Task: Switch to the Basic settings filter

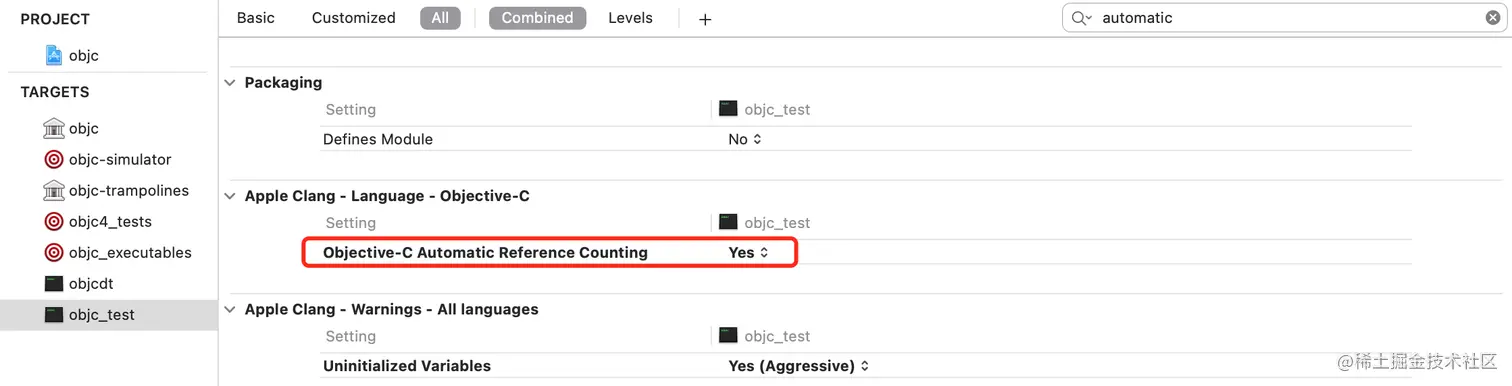Action: click(256, 18)
